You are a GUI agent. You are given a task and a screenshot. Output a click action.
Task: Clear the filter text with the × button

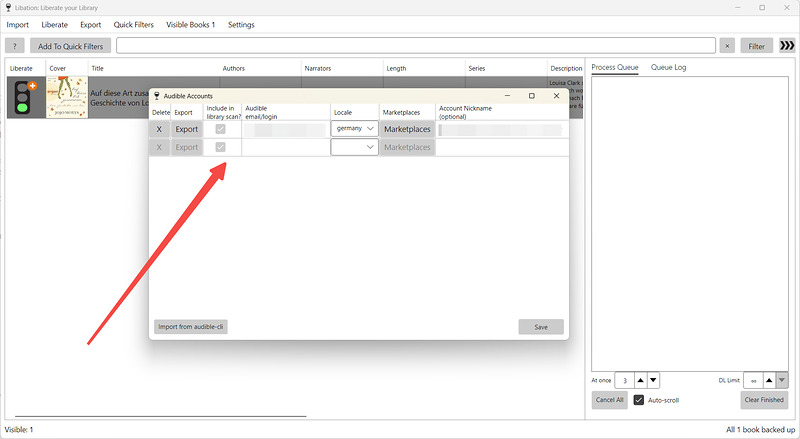pyautogui.click(x=727, y=46)
